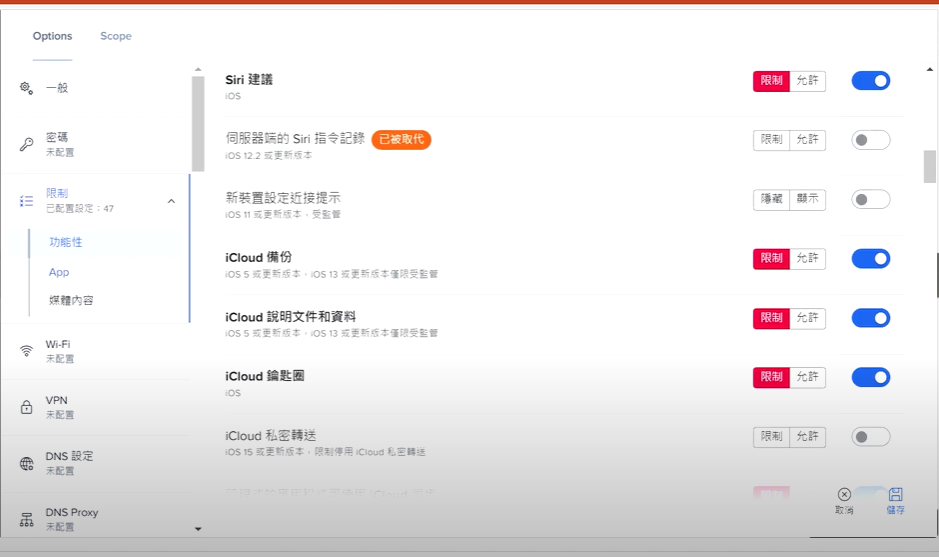Image resolution: width=939 pixels, height=557 pixels.
Task: Enable the 新裝置設定近接提示 switch
Action: click(x=871, y=199)
